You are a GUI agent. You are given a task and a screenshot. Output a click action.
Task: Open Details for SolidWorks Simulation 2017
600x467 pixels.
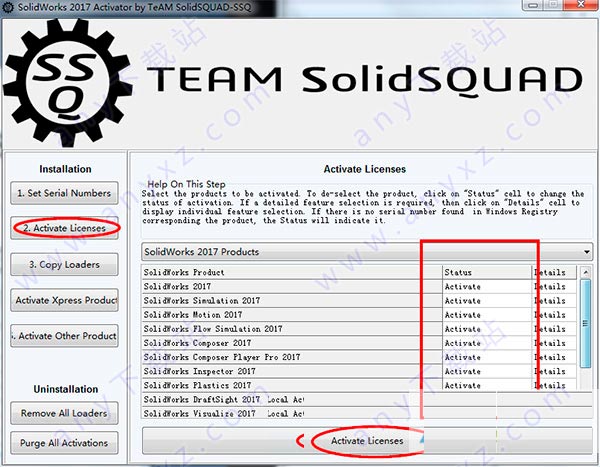pos(554,301)
